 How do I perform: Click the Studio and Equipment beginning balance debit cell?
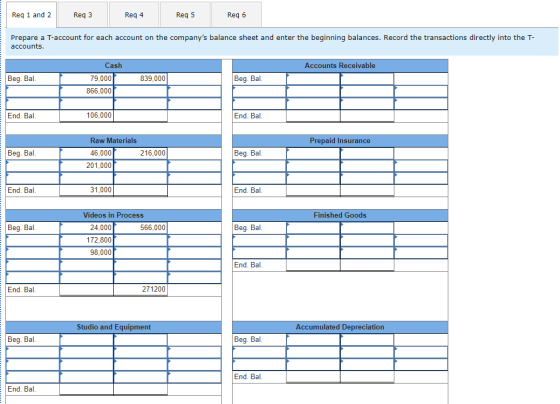tap(86, 340)
